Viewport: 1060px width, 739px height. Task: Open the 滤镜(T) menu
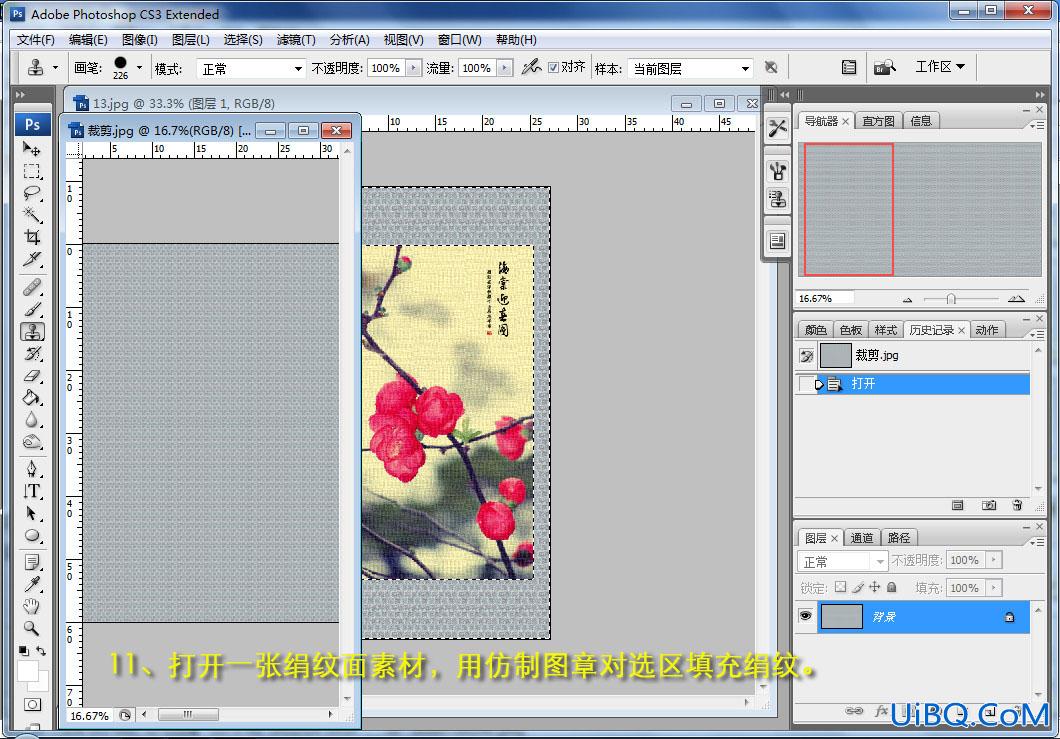296,40
